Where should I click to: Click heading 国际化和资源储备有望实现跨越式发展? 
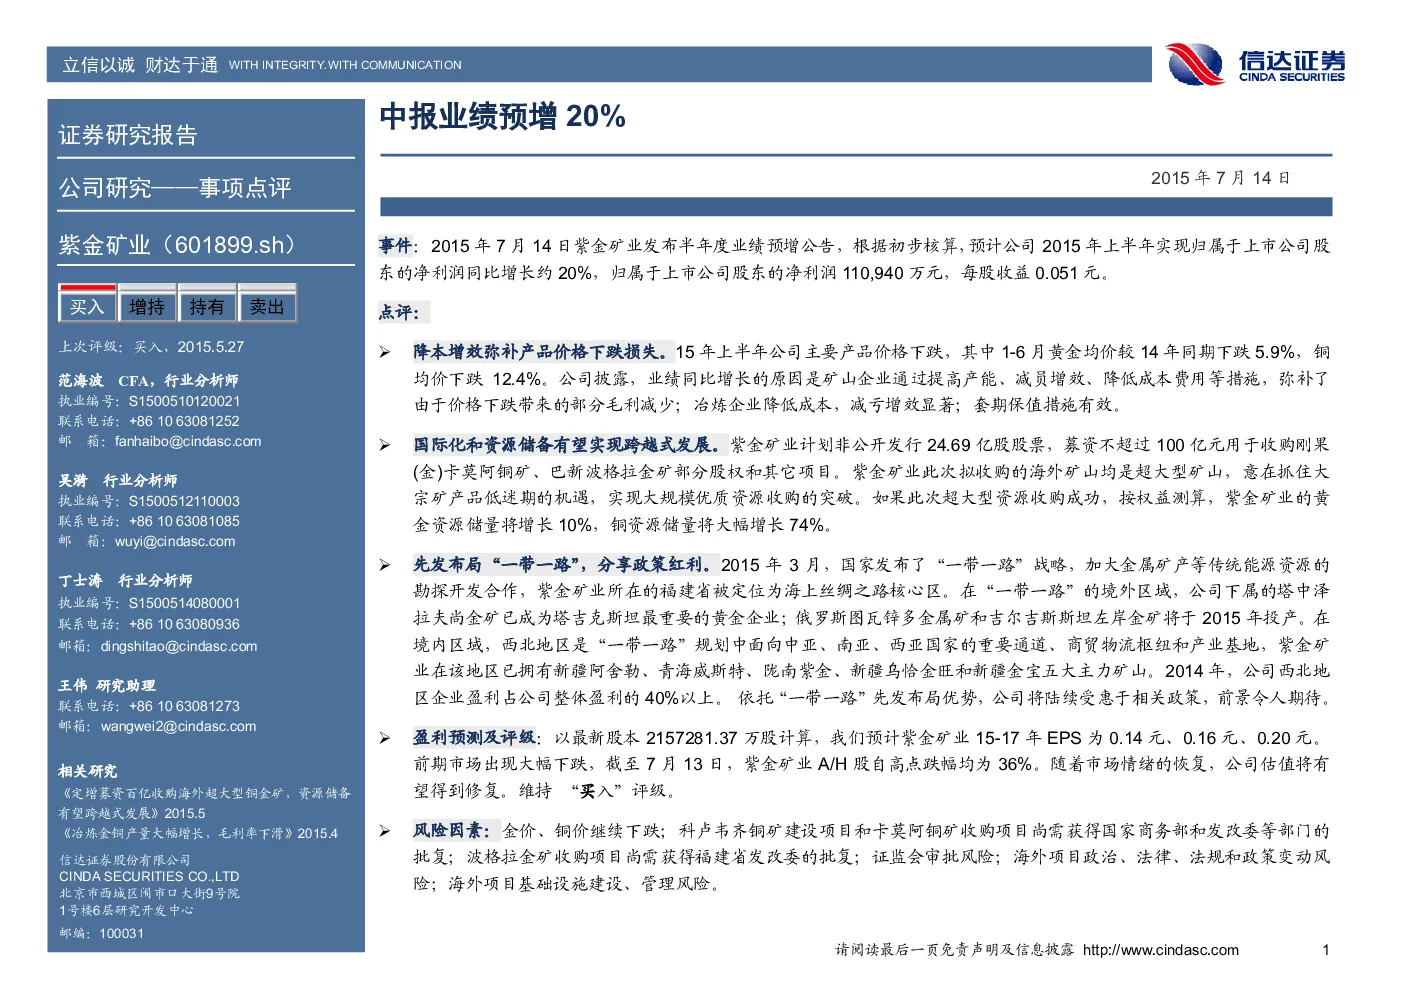(x=569, y=445)
